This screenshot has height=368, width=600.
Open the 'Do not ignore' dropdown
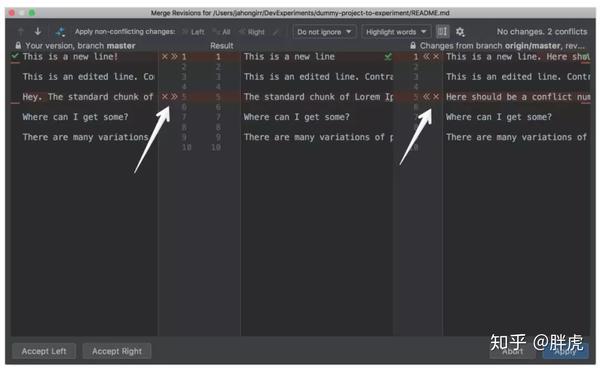click(x=324, y=32)
